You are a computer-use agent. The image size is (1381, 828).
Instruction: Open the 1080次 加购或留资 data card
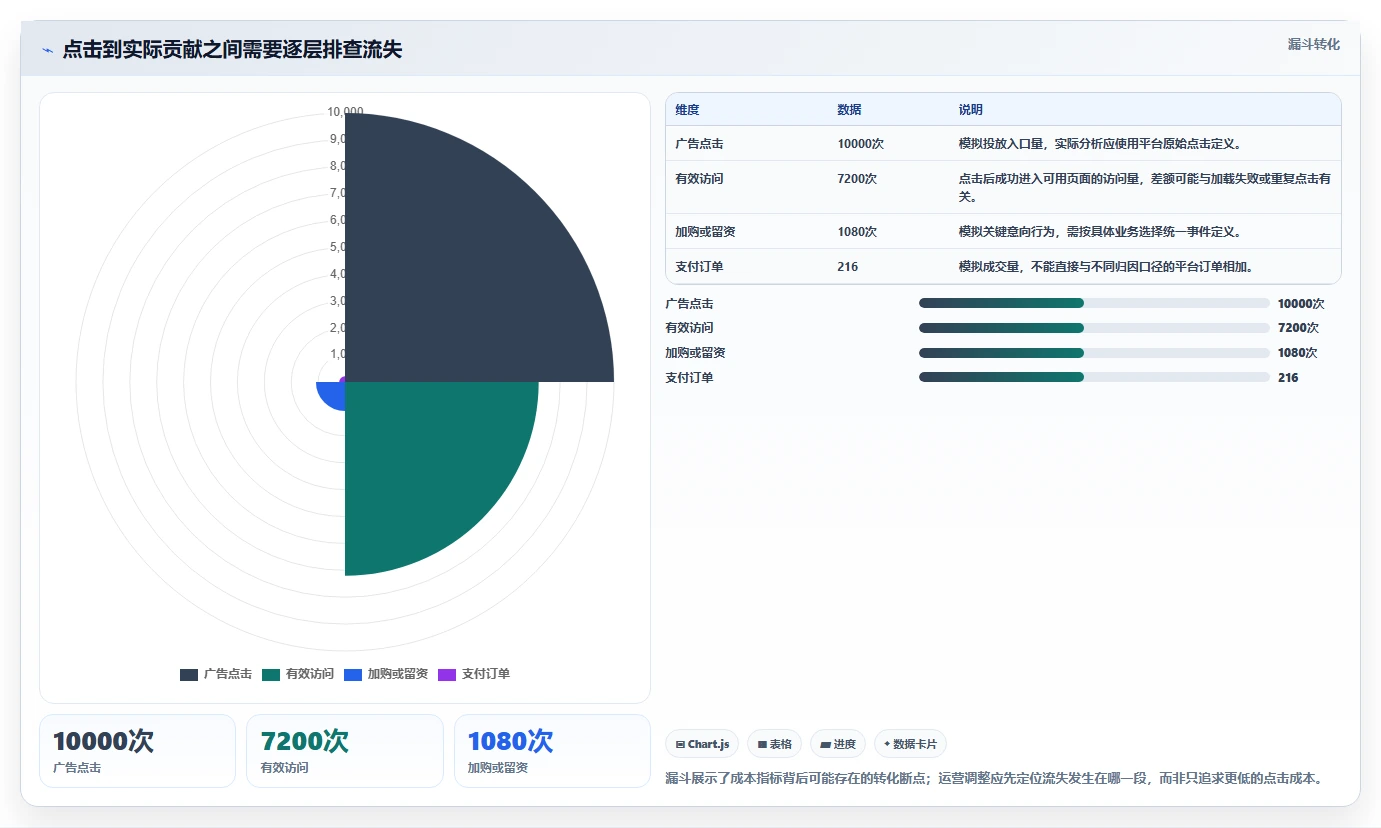point(552,751)
